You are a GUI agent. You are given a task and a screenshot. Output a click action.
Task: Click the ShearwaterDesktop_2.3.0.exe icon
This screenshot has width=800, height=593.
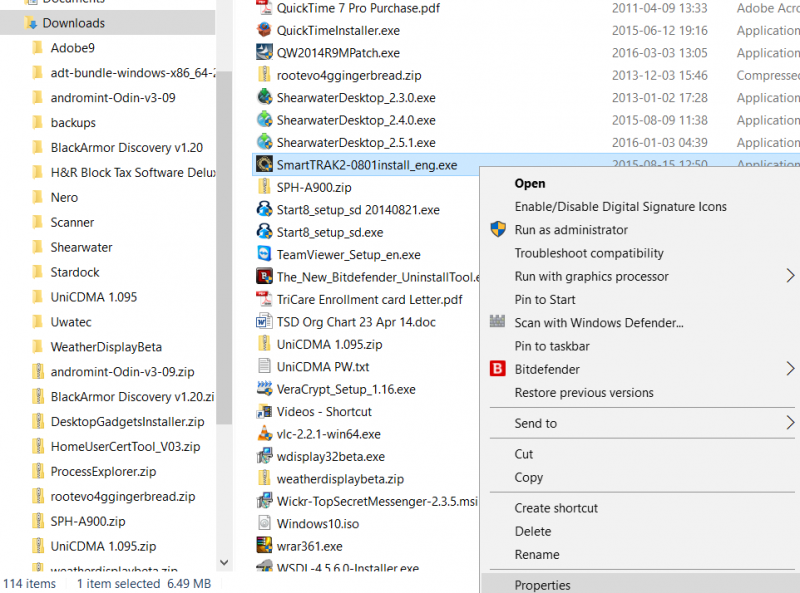(264, 97)
